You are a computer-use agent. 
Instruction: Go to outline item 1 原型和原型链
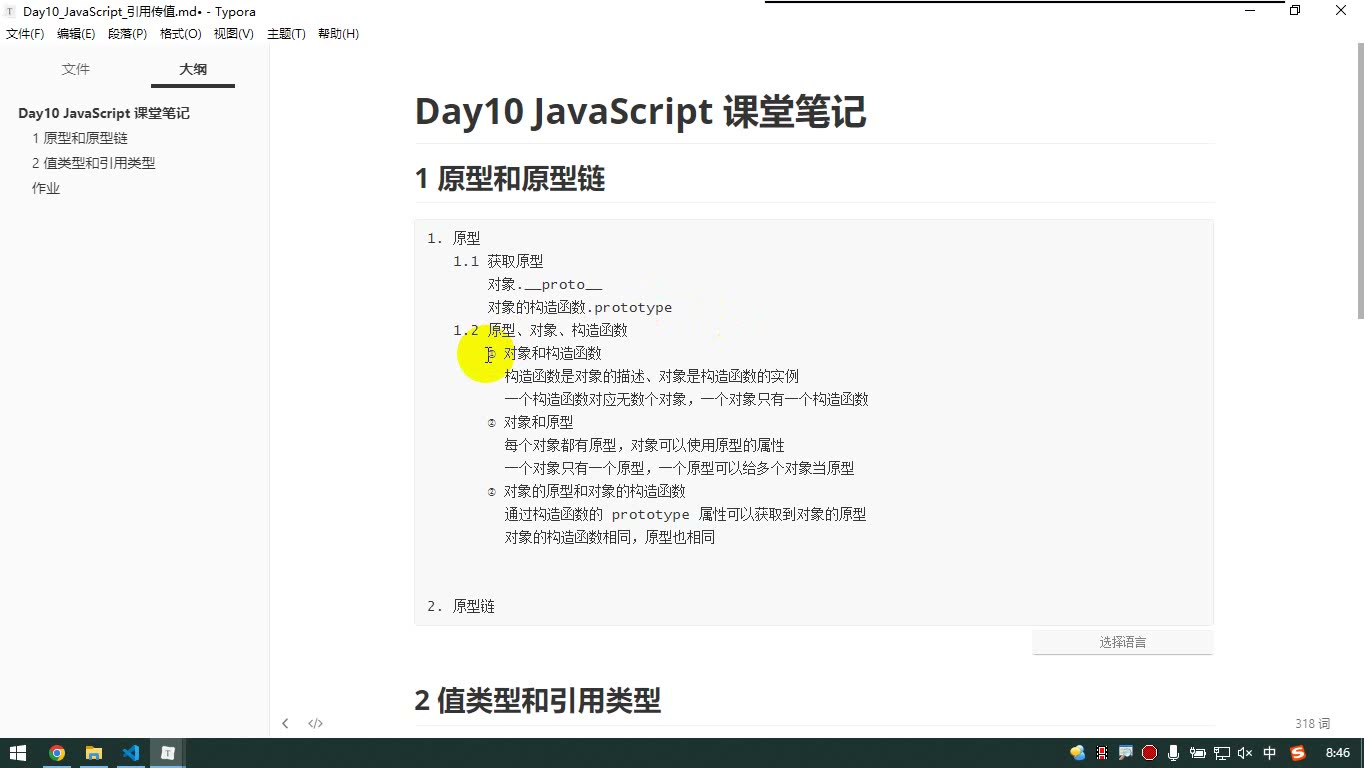click(80, 138)
